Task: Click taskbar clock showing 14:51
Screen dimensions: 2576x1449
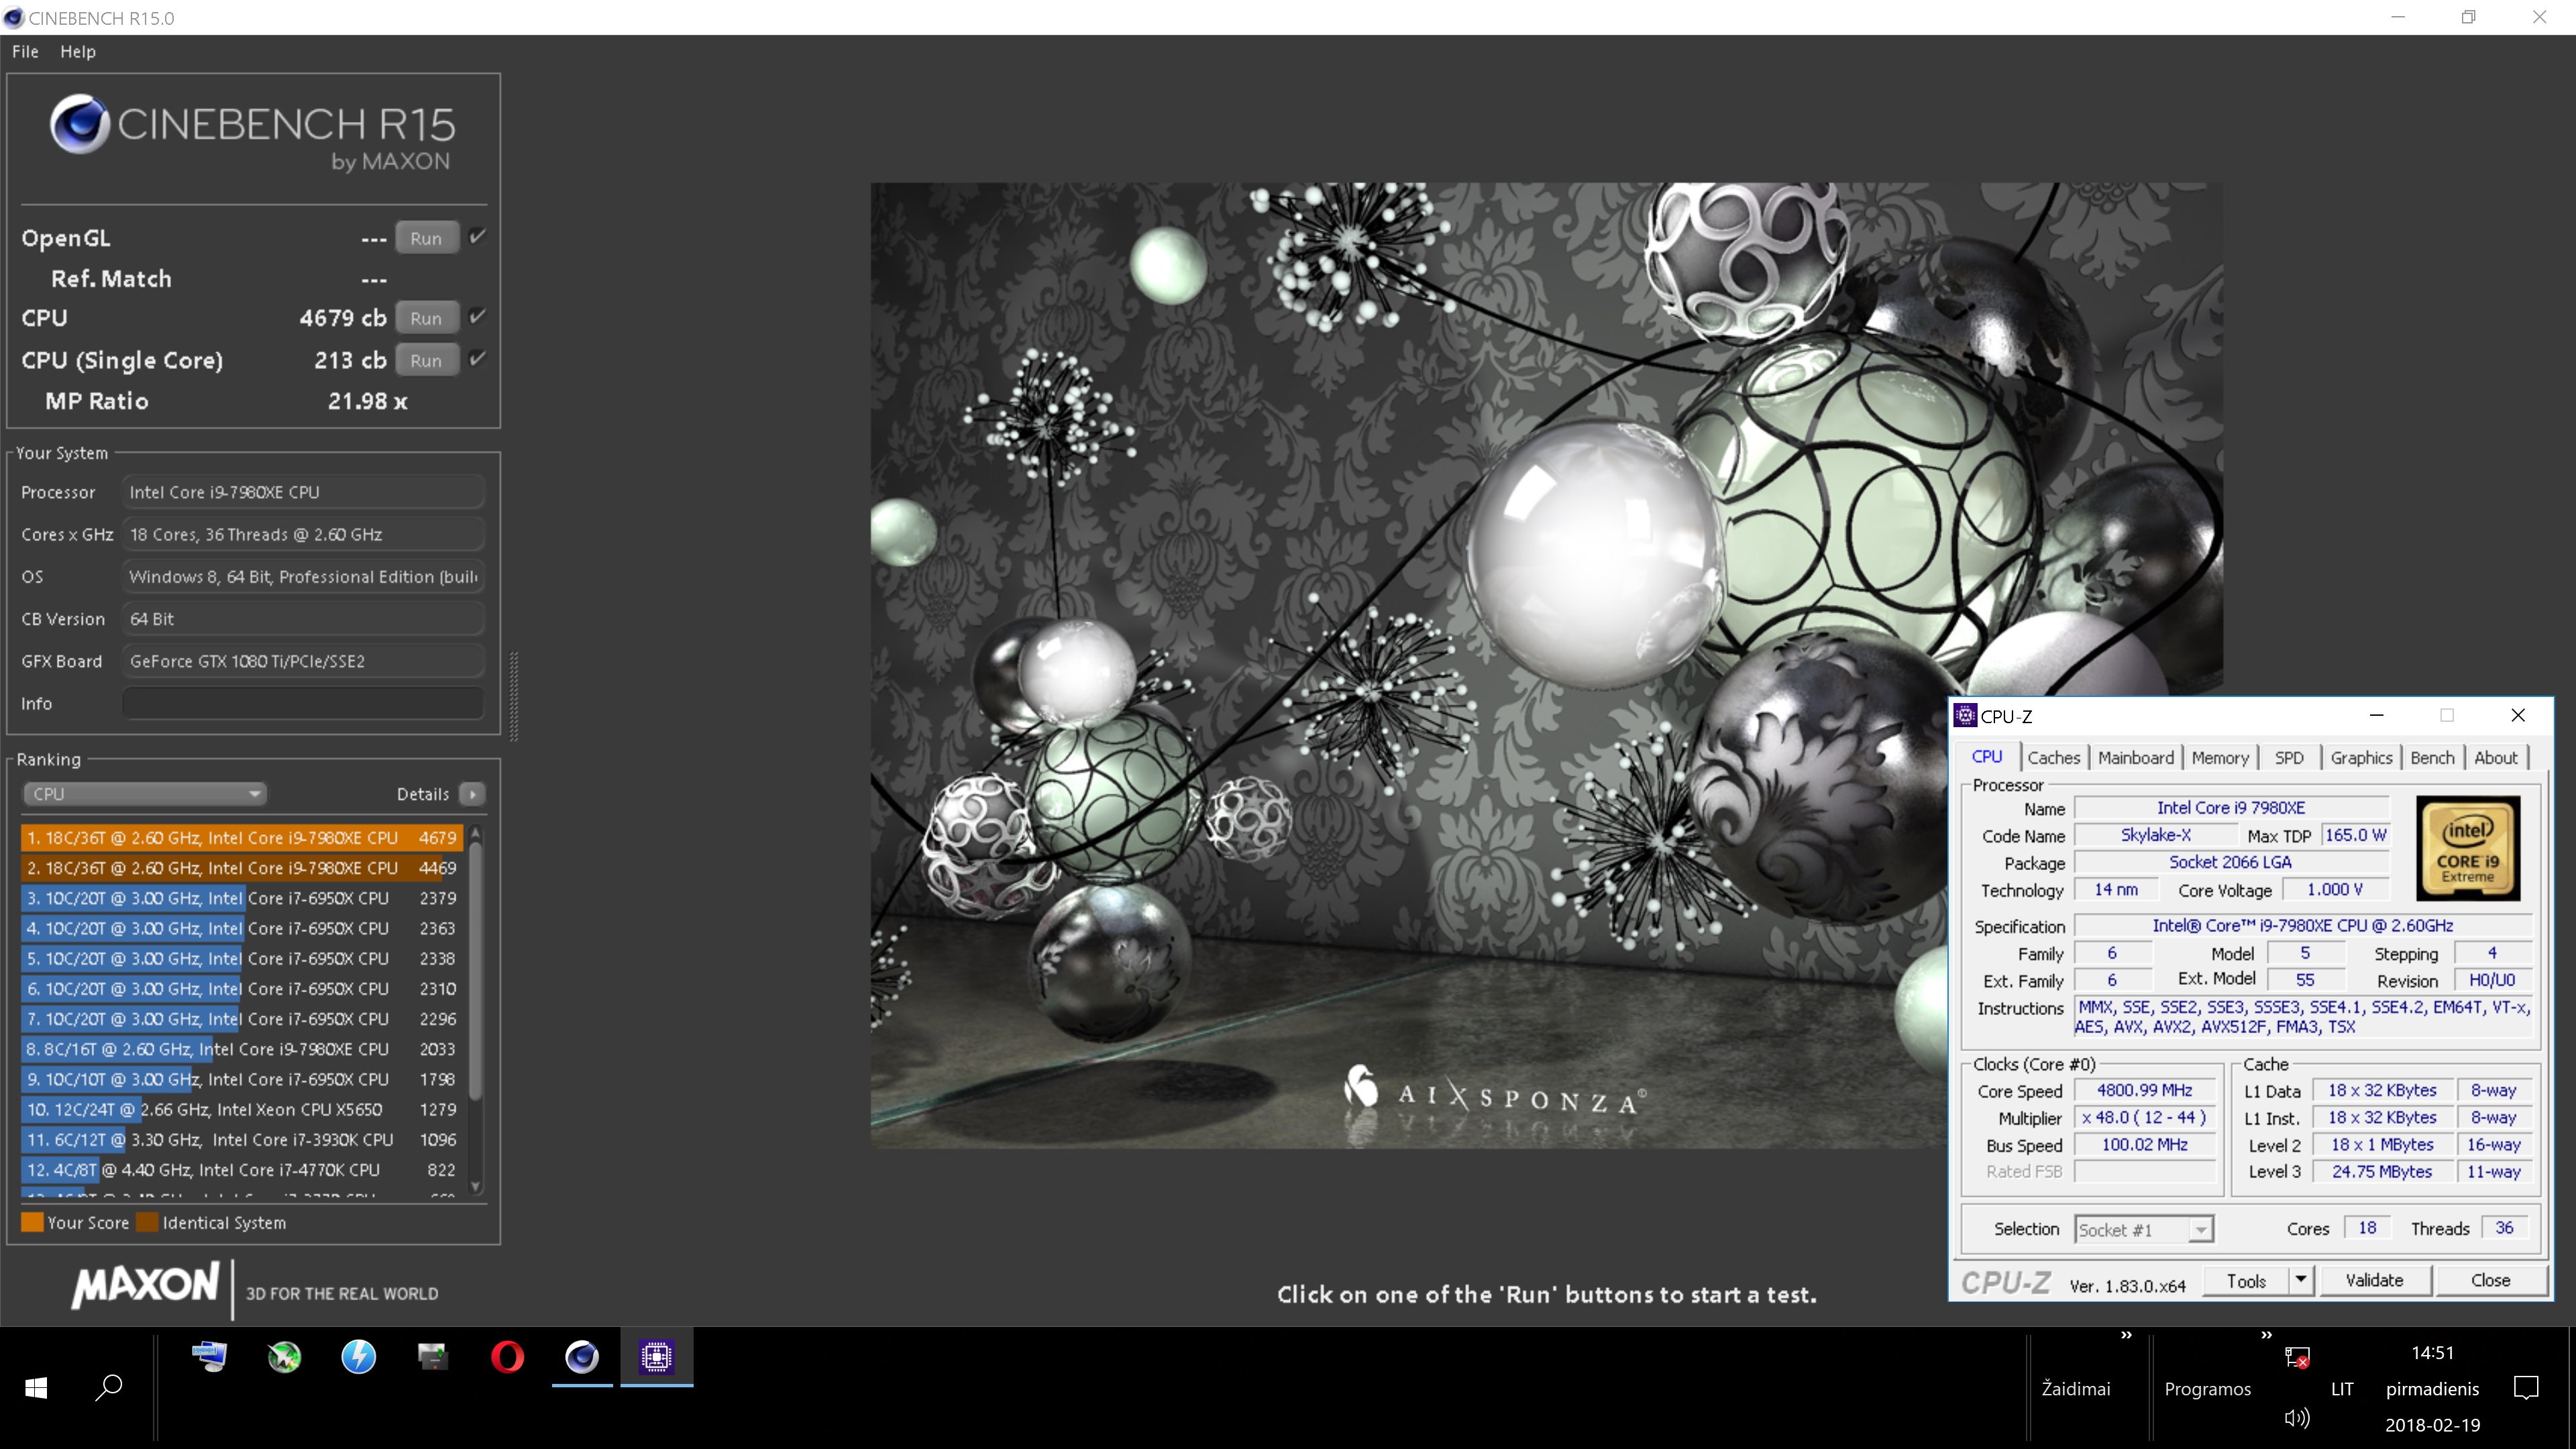Action: click(2432, 1353)
